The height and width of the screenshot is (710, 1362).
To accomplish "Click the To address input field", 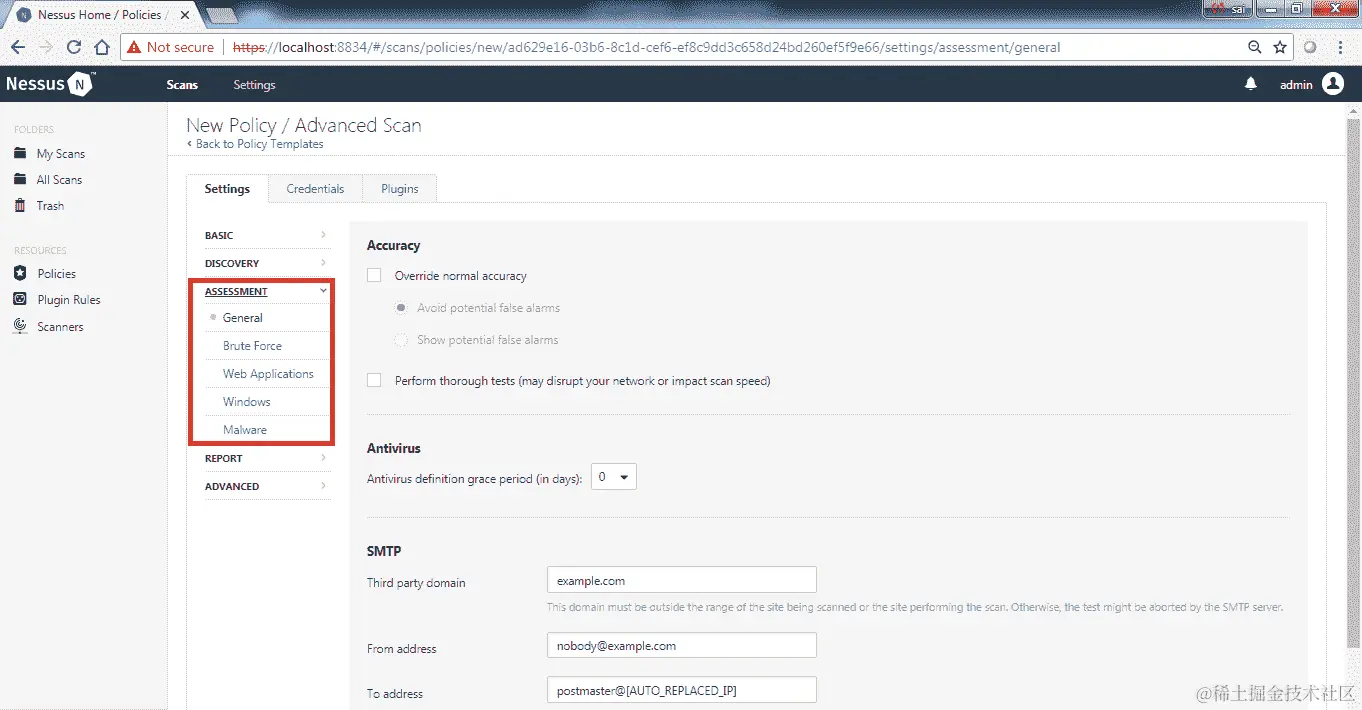I will point(682,691).
